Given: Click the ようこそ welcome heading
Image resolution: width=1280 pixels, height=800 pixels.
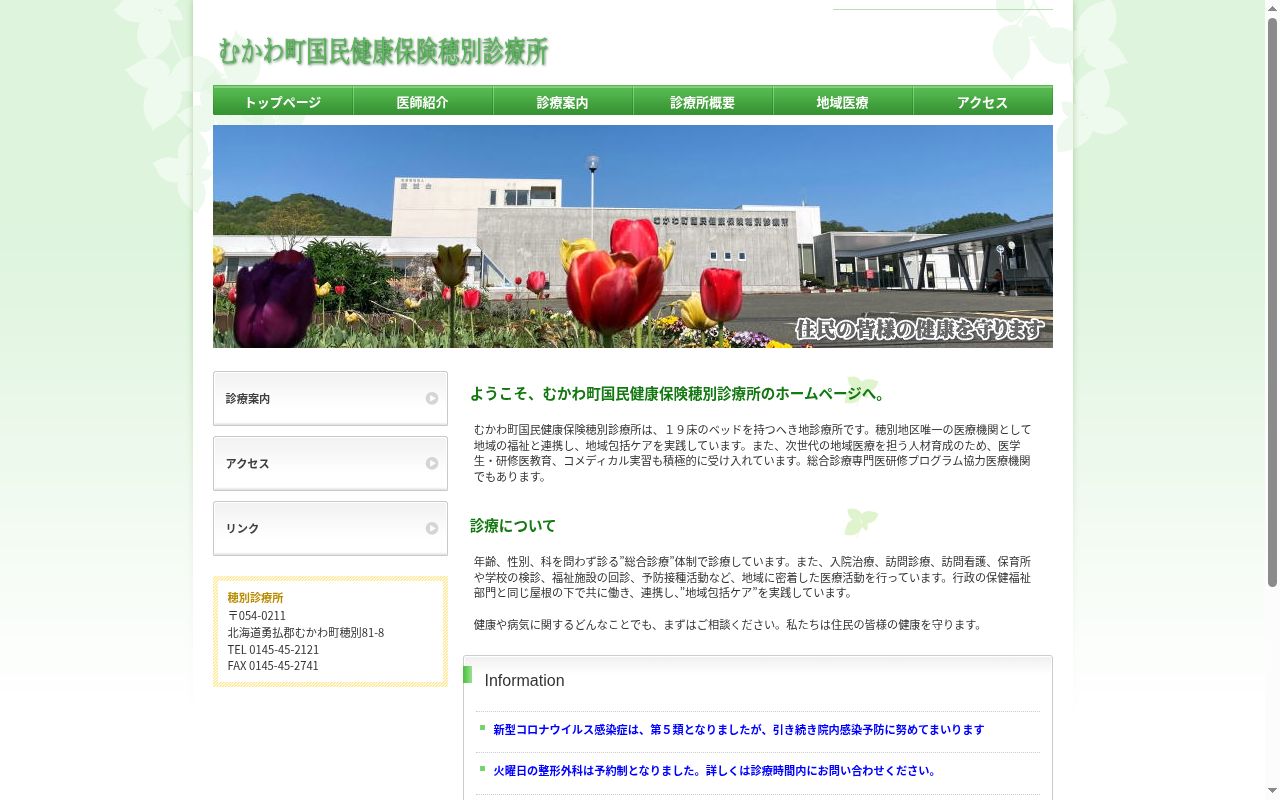Looking at the screenshot, I should [x=678, y=393].
